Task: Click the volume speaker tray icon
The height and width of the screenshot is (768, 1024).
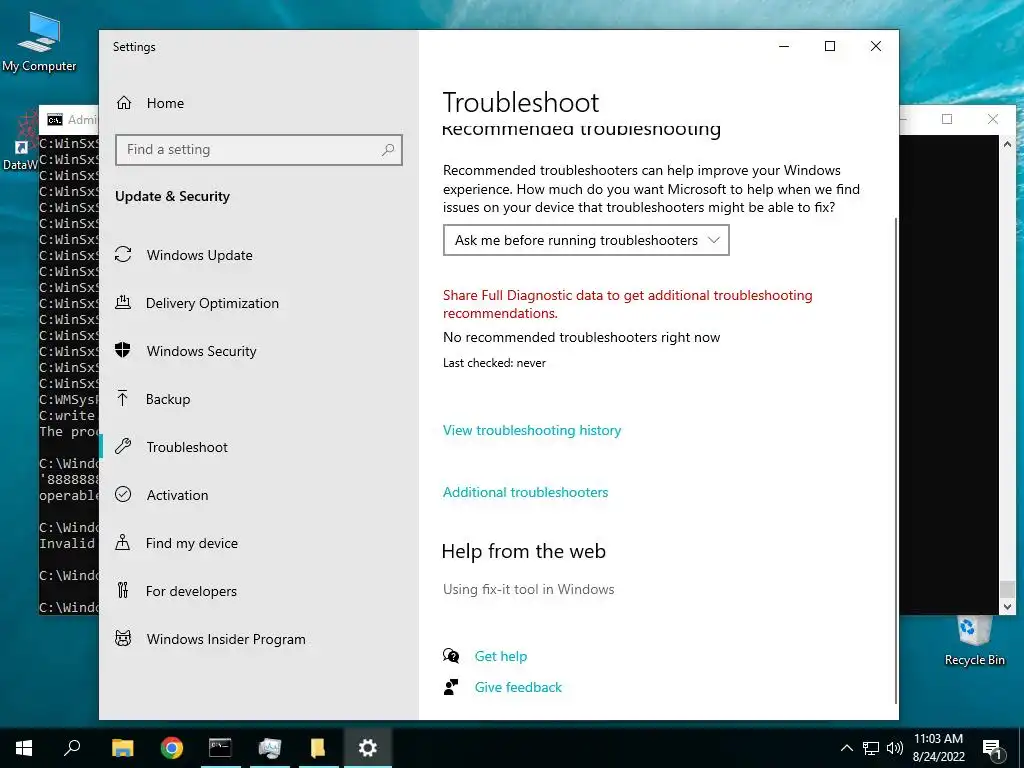Action: [895, 748]
